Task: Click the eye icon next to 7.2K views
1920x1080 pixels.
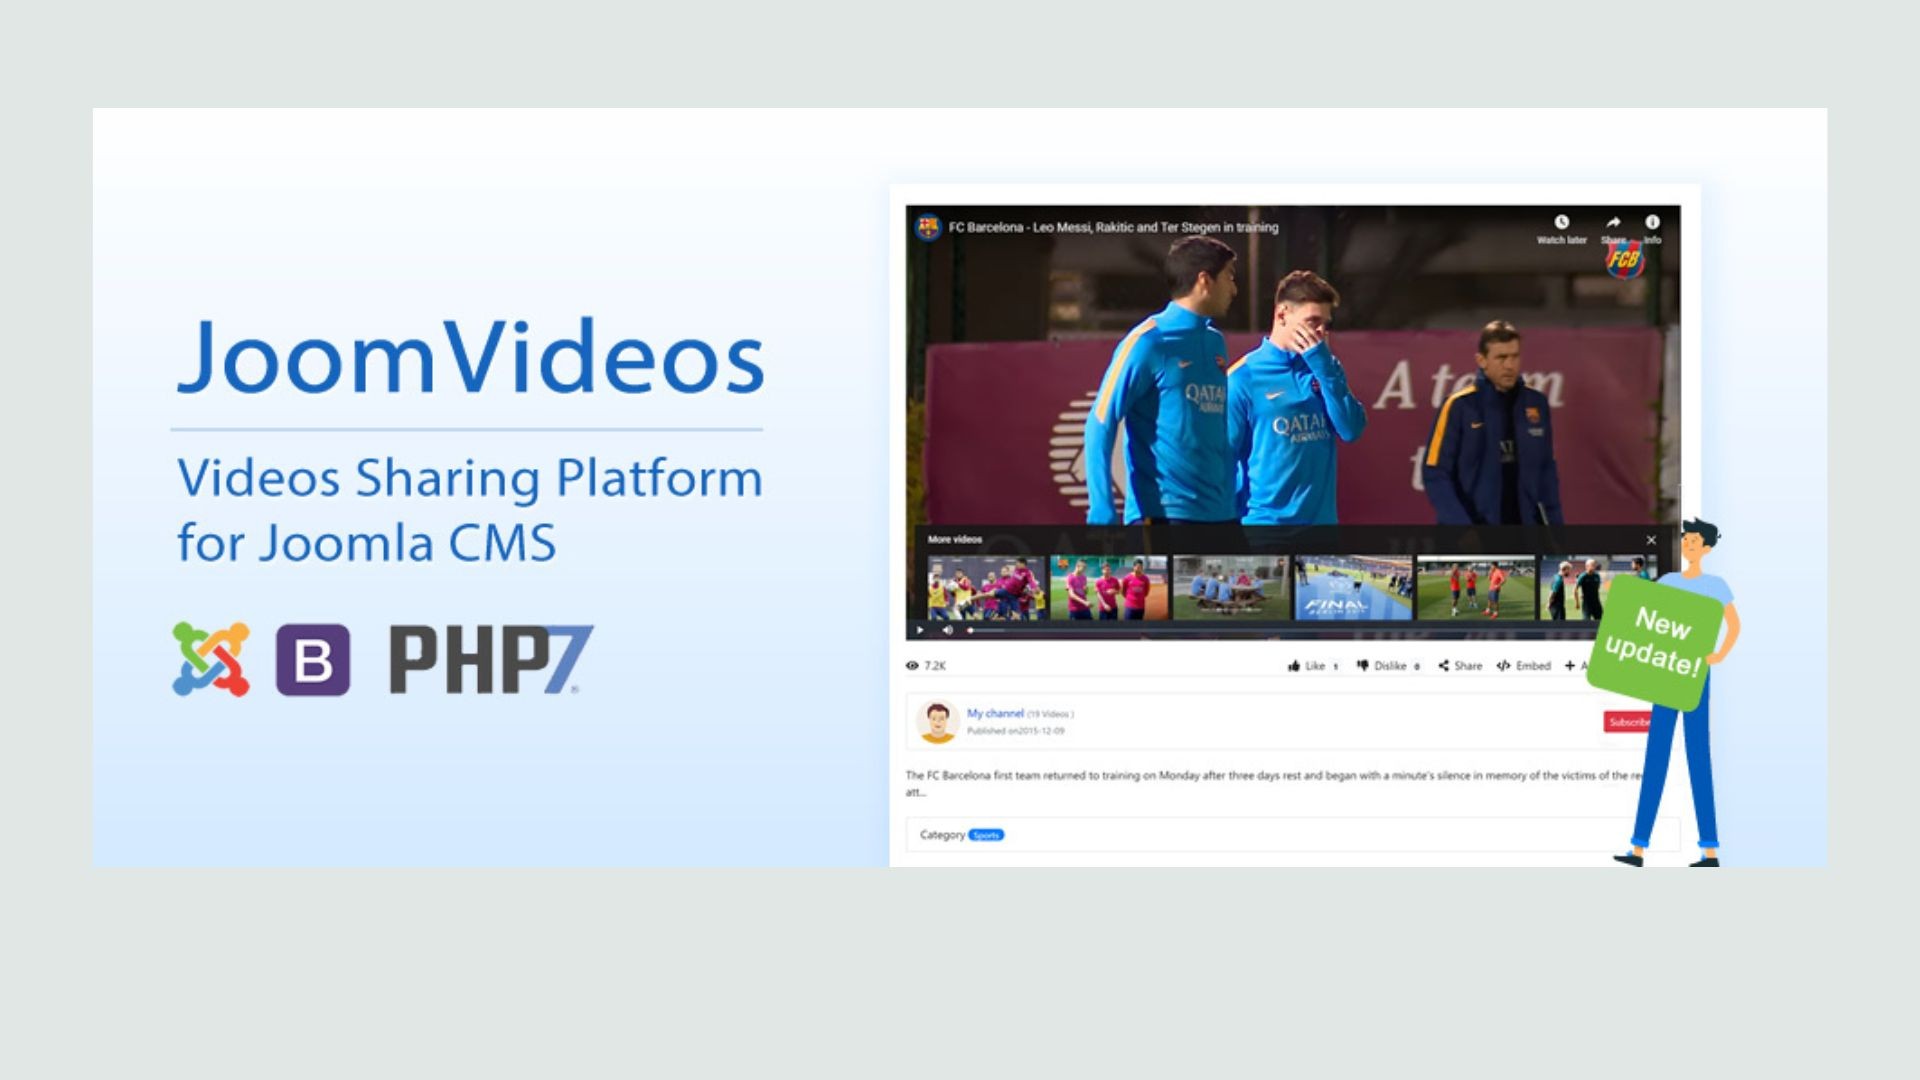Action: [912, 666]
